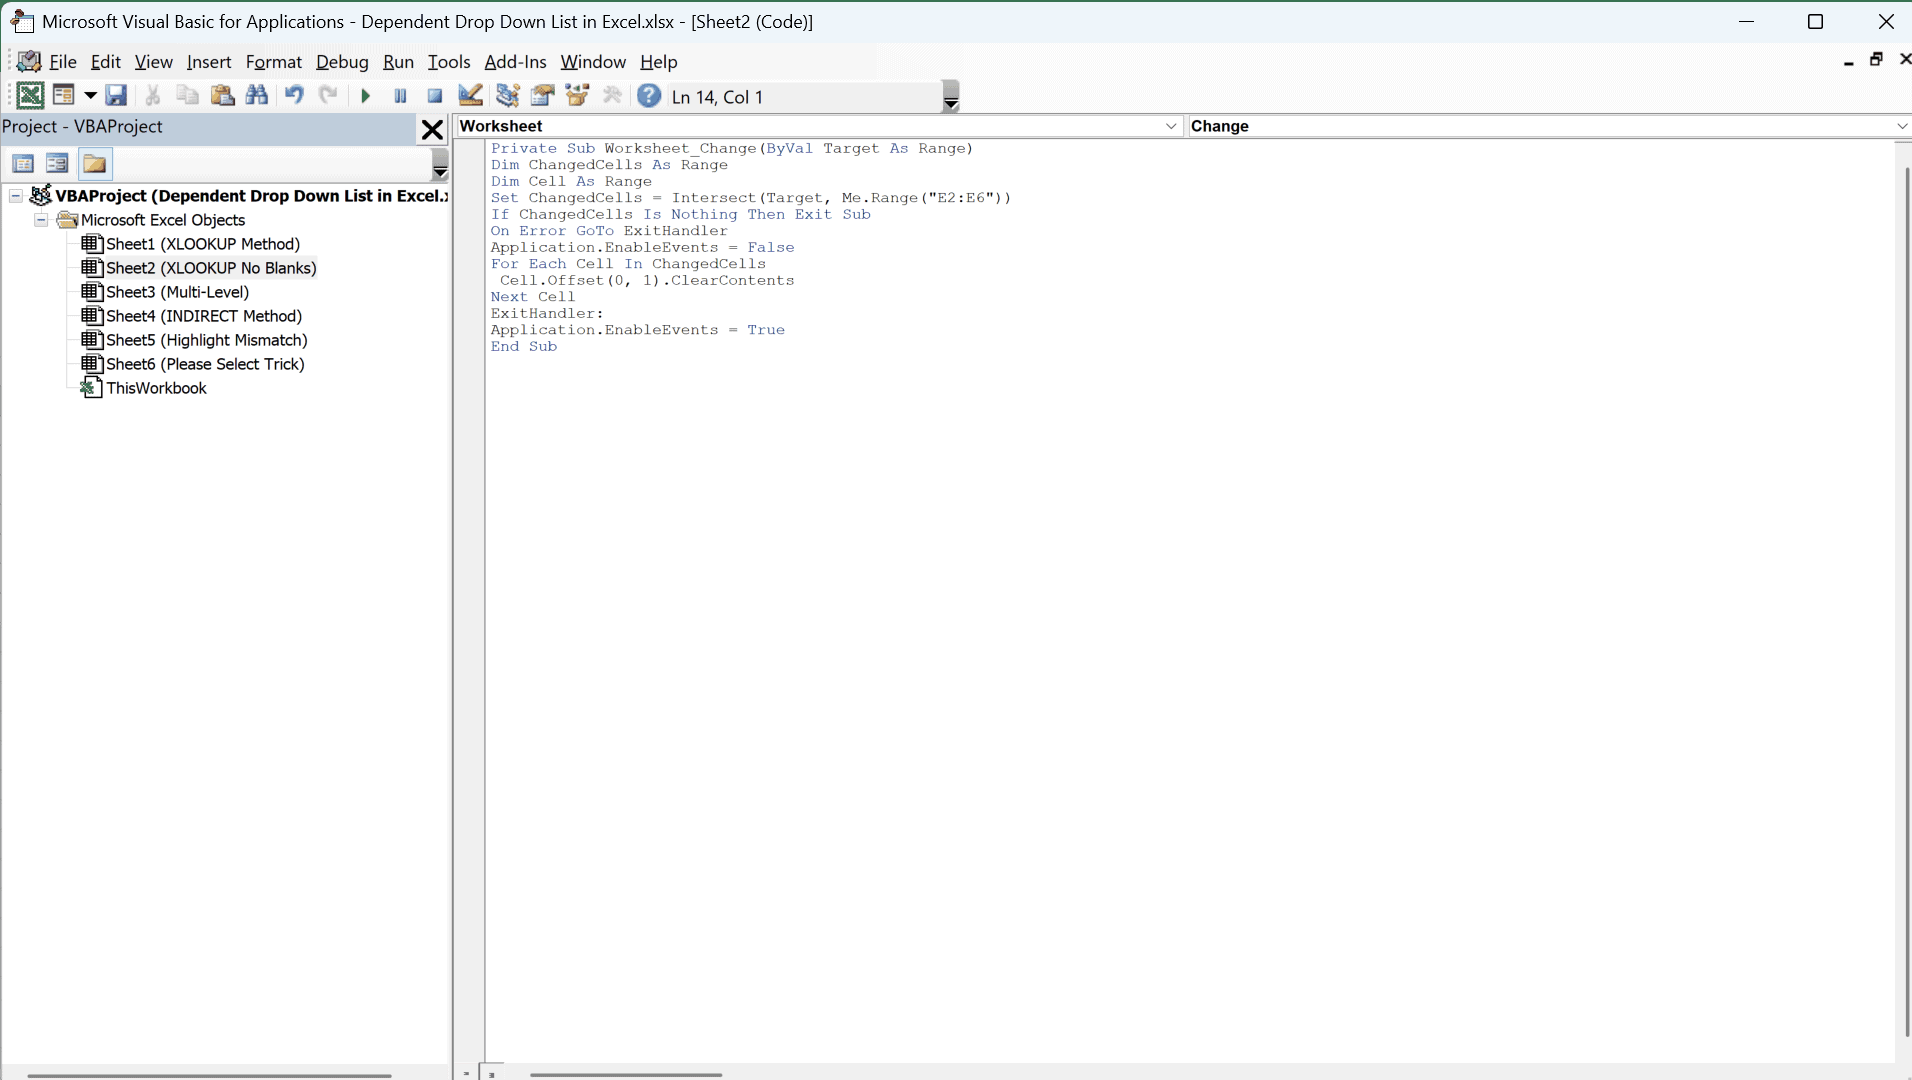This screenshot has width=1912, height=1080.
Task: Open the Edit menu
Action: tap(105, 62)
